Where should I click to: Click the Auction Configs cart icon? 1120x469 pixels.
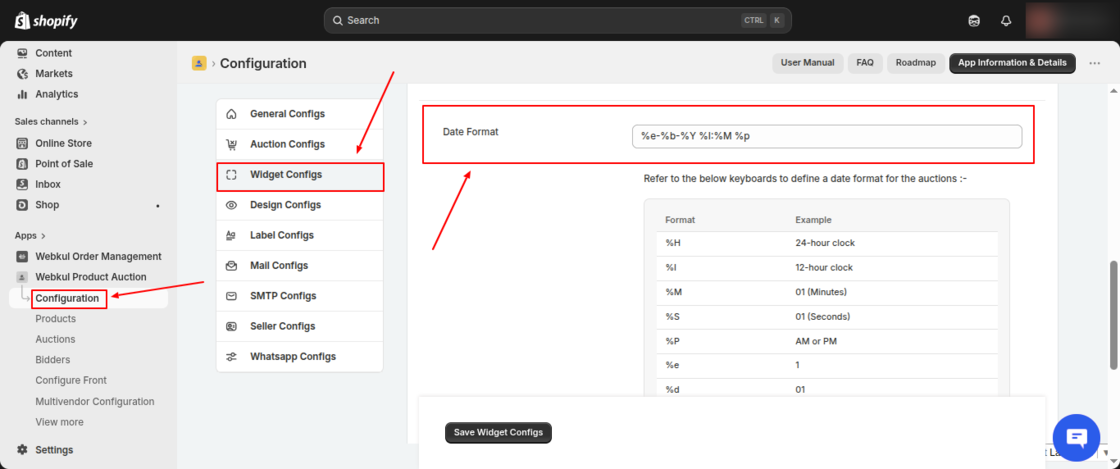[231, 144]
